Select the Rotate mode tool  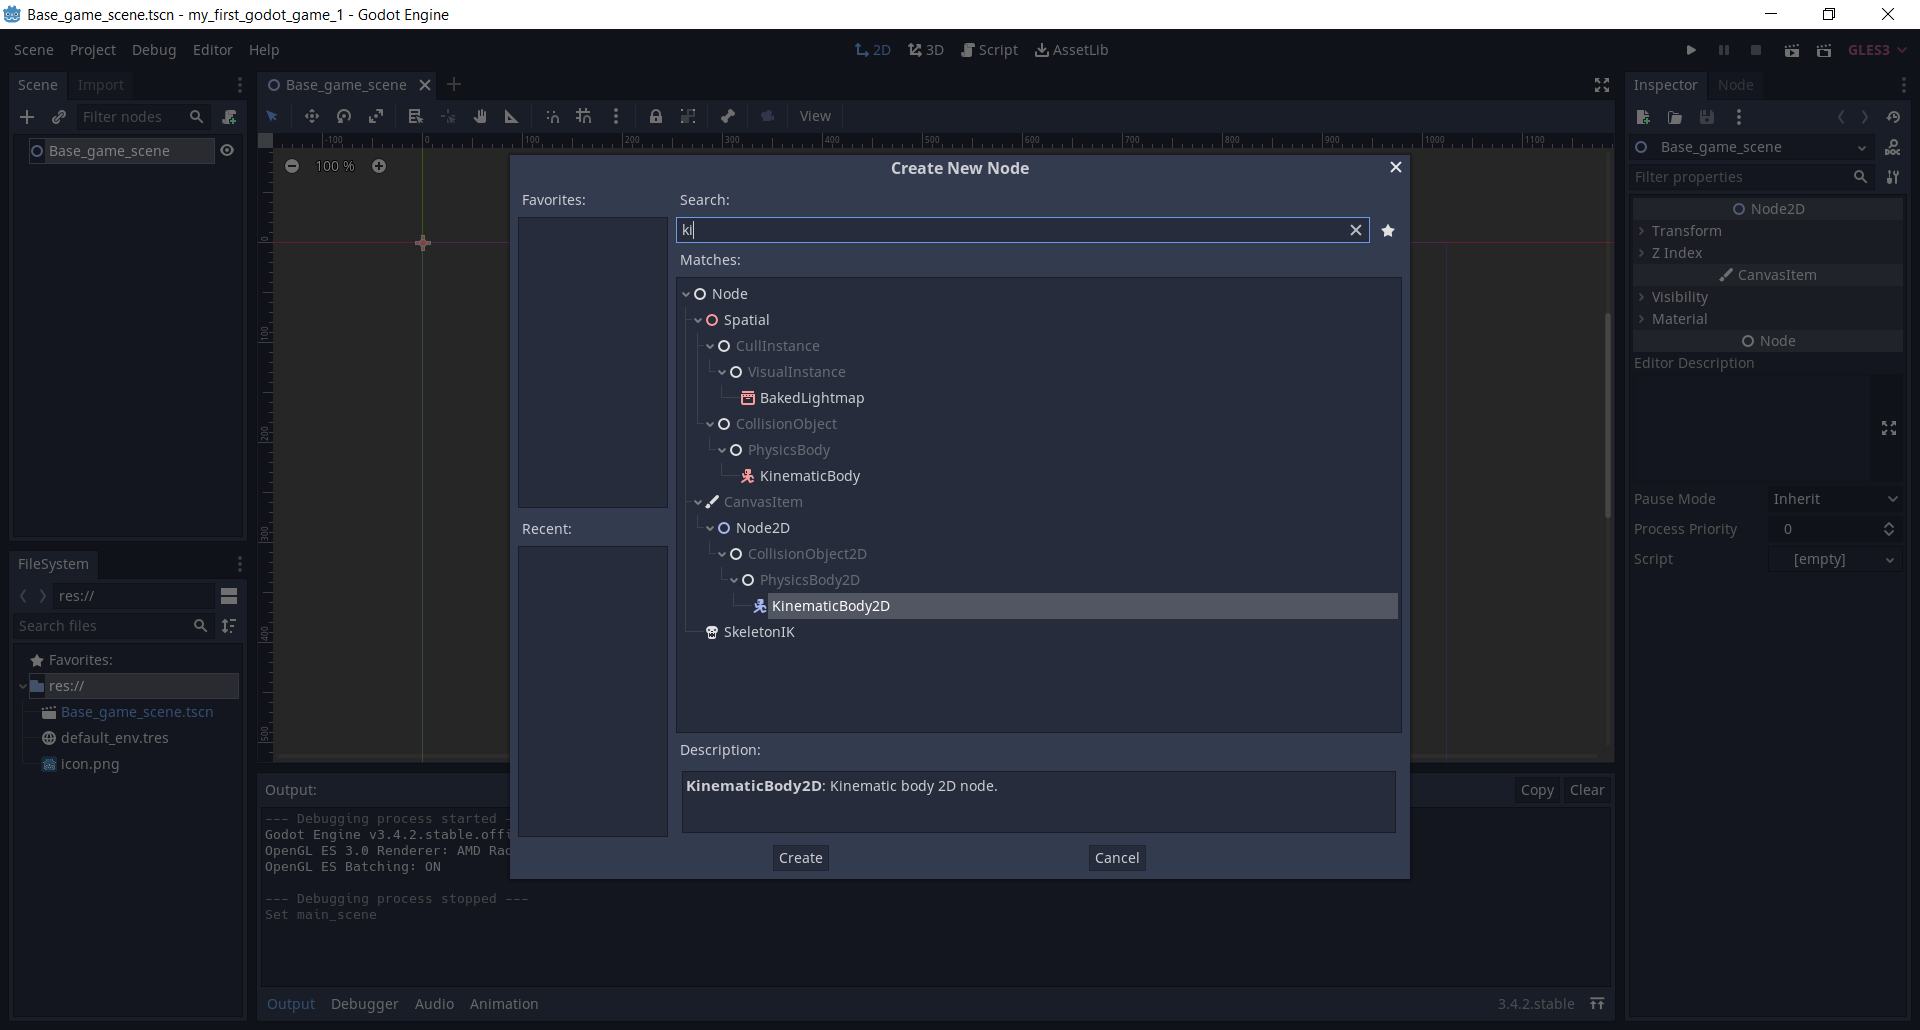tap(344, 116)
